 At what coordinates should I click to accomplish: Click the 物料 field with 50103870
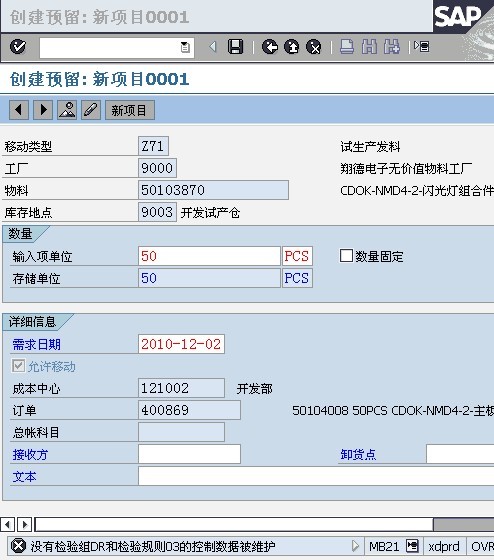pos(213,190)
